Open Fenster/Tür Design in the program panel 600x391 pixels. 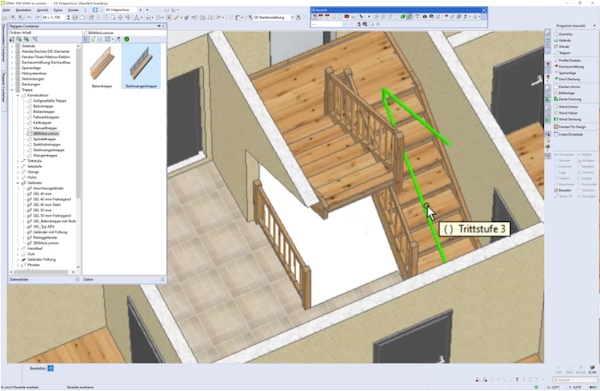point(571,127)
